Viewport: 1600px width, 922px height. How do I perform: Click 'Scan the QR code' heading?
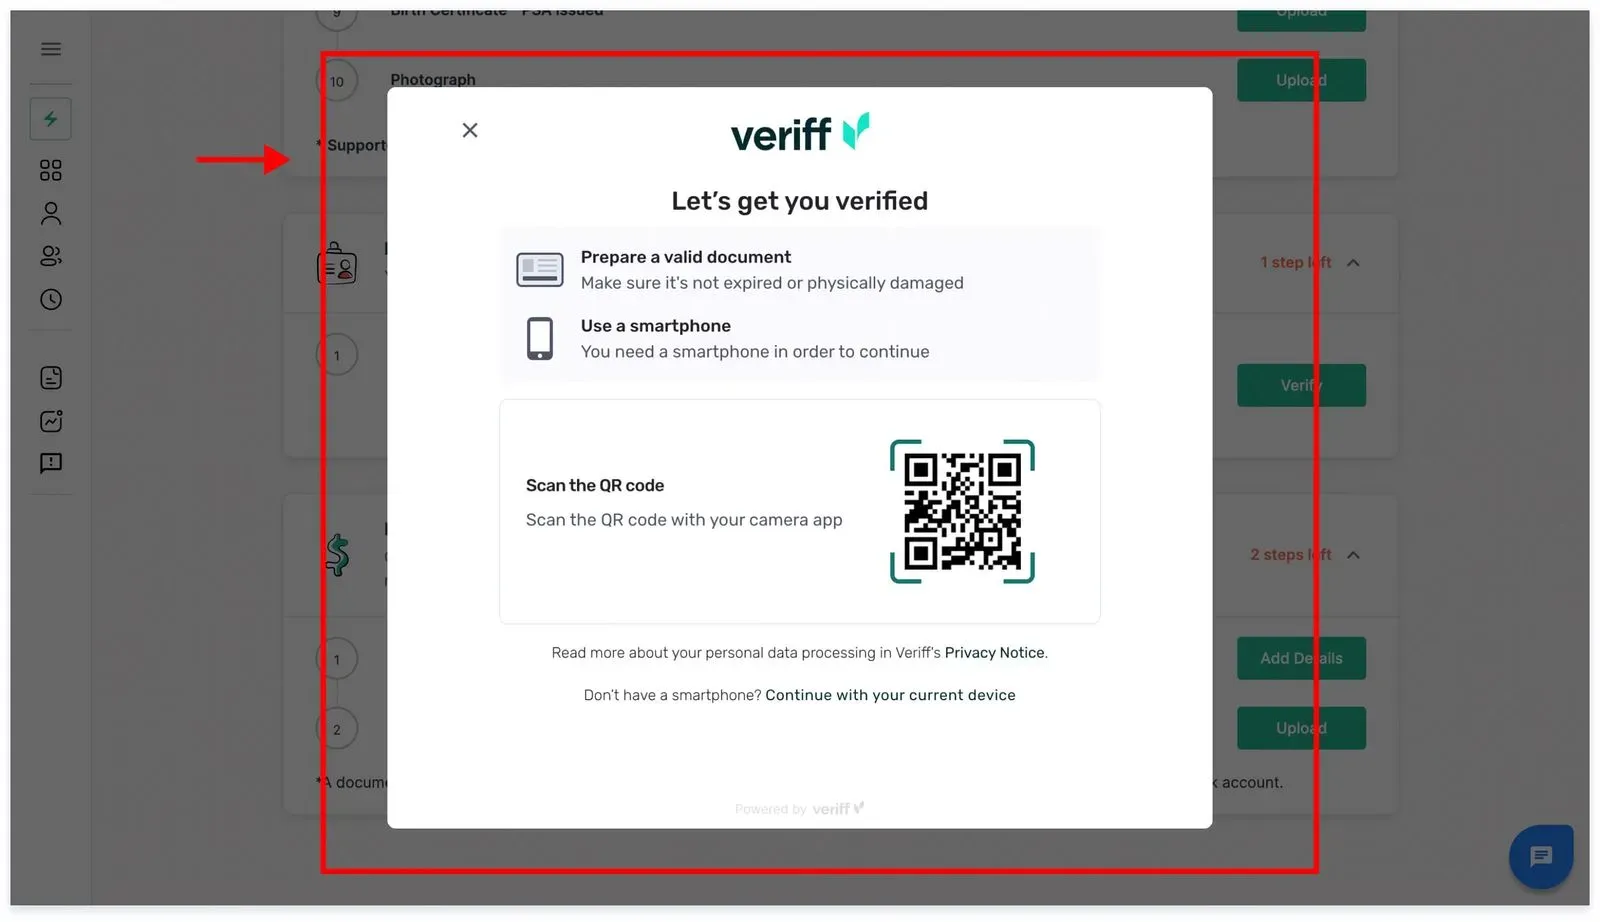point(595,485)
